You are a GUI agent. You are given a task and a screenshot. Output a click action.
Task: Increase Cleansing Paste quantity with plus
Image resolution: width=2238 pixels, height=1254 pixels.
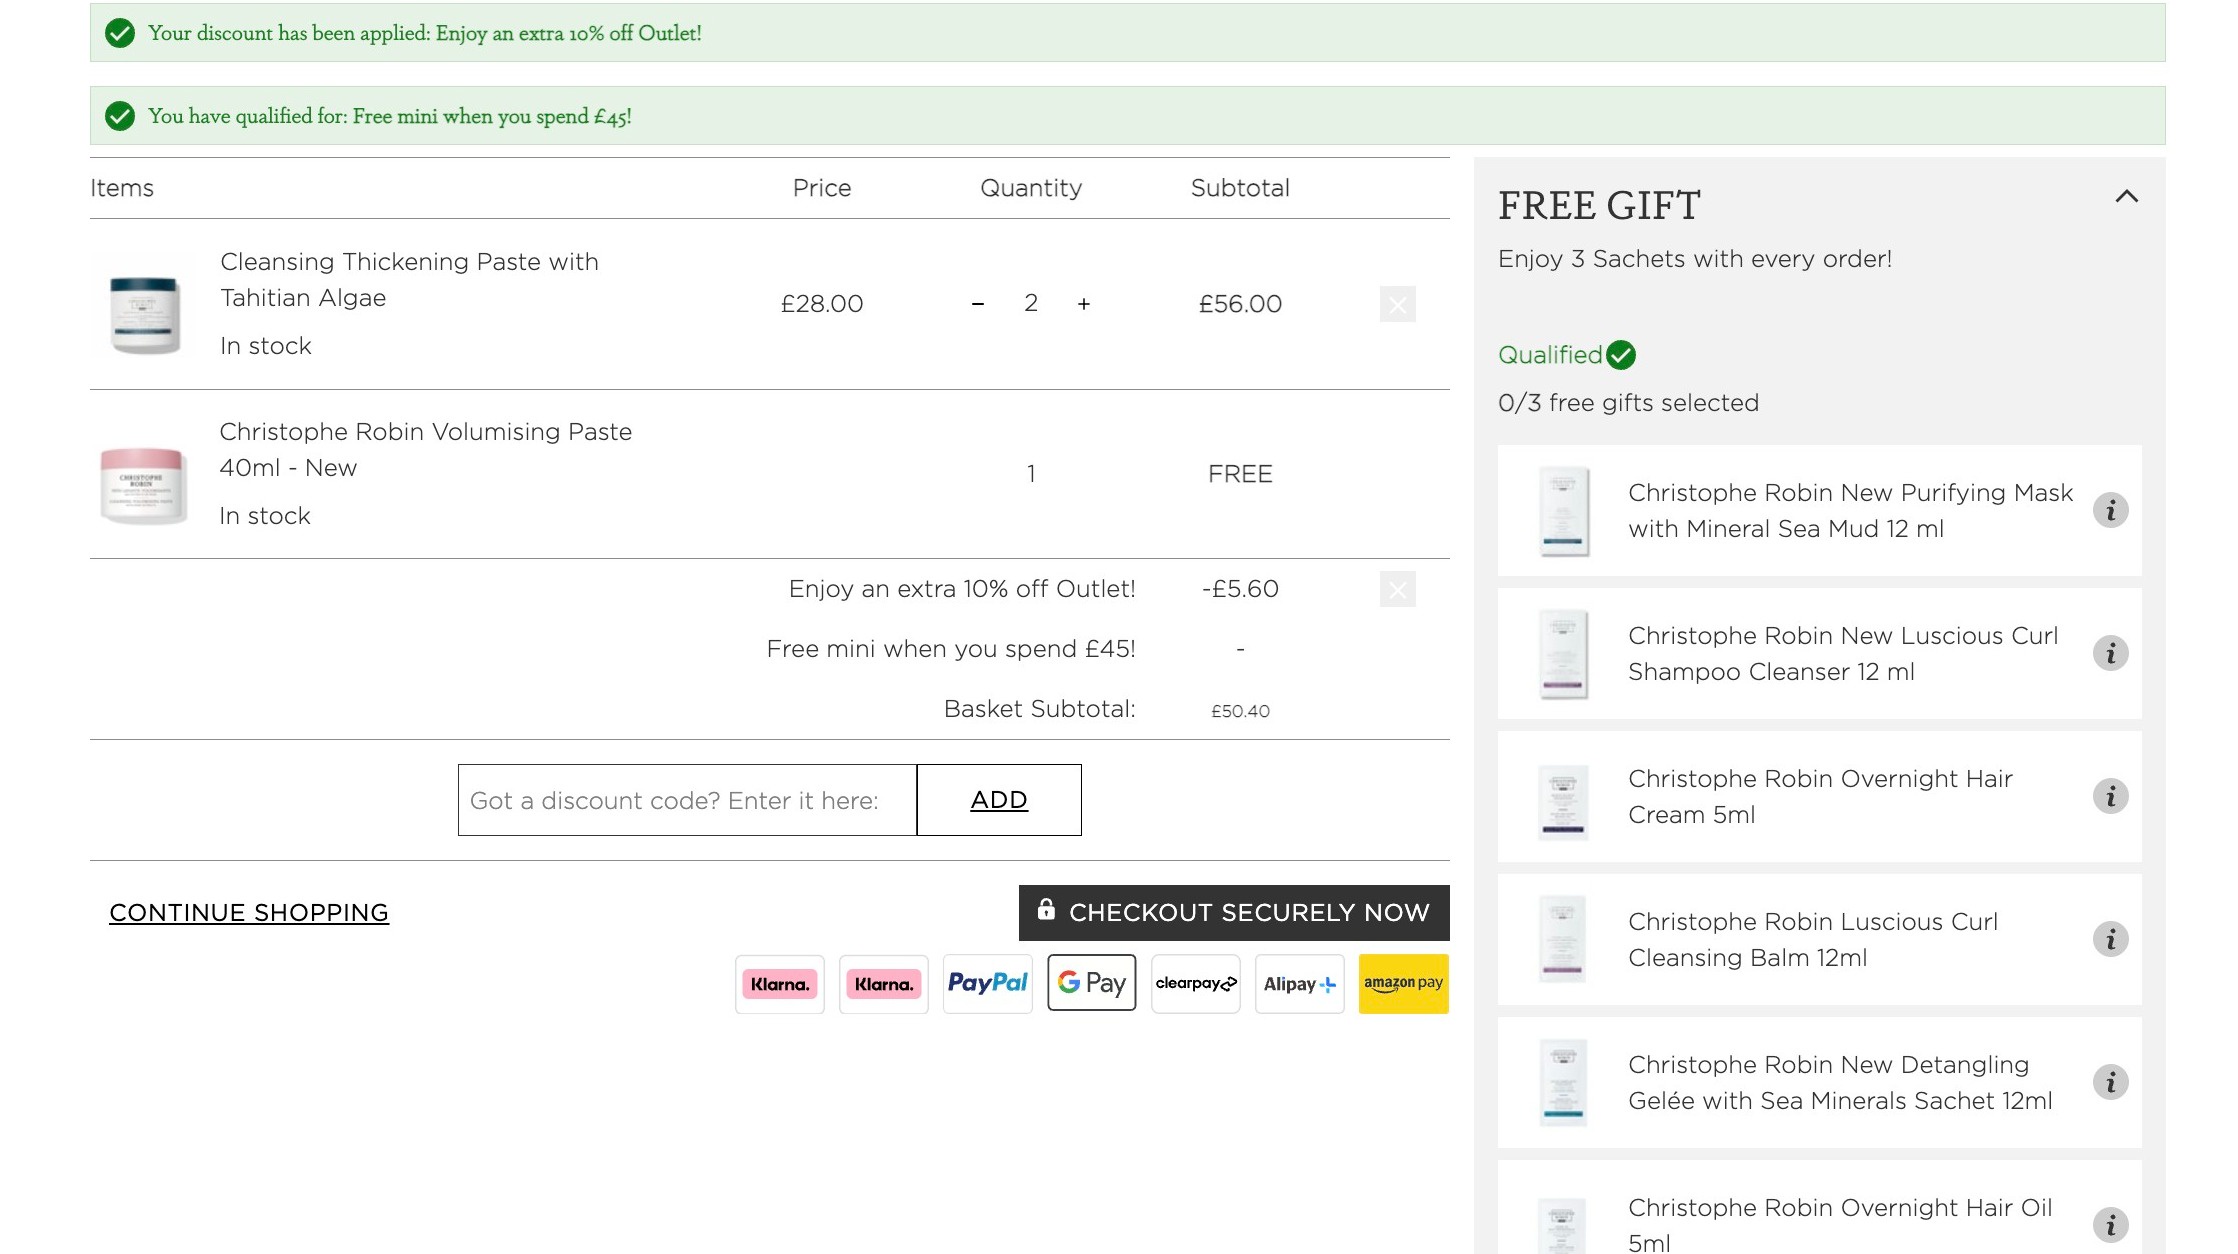tap(1083, 304)
